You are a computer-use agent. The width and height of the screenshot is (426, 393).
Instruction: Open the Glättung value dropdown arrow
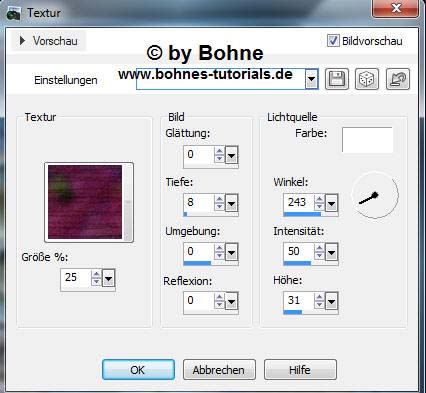tap(232, 155)
